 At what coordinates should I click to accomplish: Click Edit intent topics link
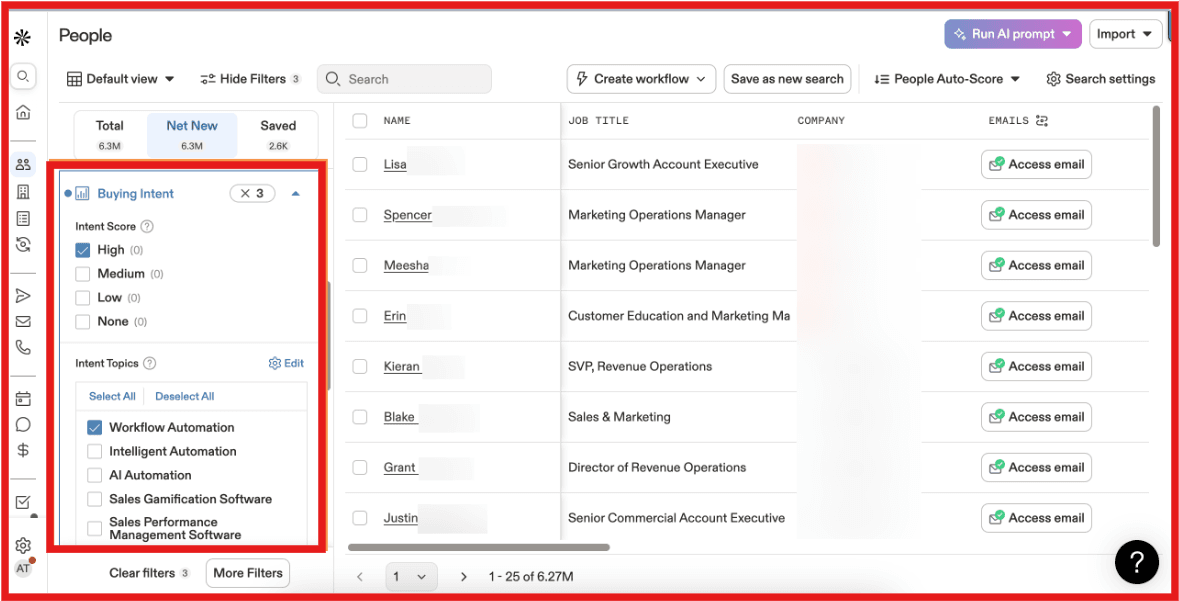pyautogui.click(x=286, y=363)
